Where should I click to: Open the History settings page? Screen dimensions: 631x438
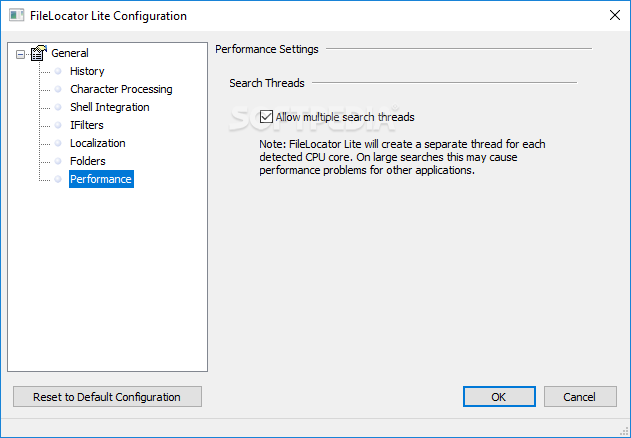click(87, 71)
